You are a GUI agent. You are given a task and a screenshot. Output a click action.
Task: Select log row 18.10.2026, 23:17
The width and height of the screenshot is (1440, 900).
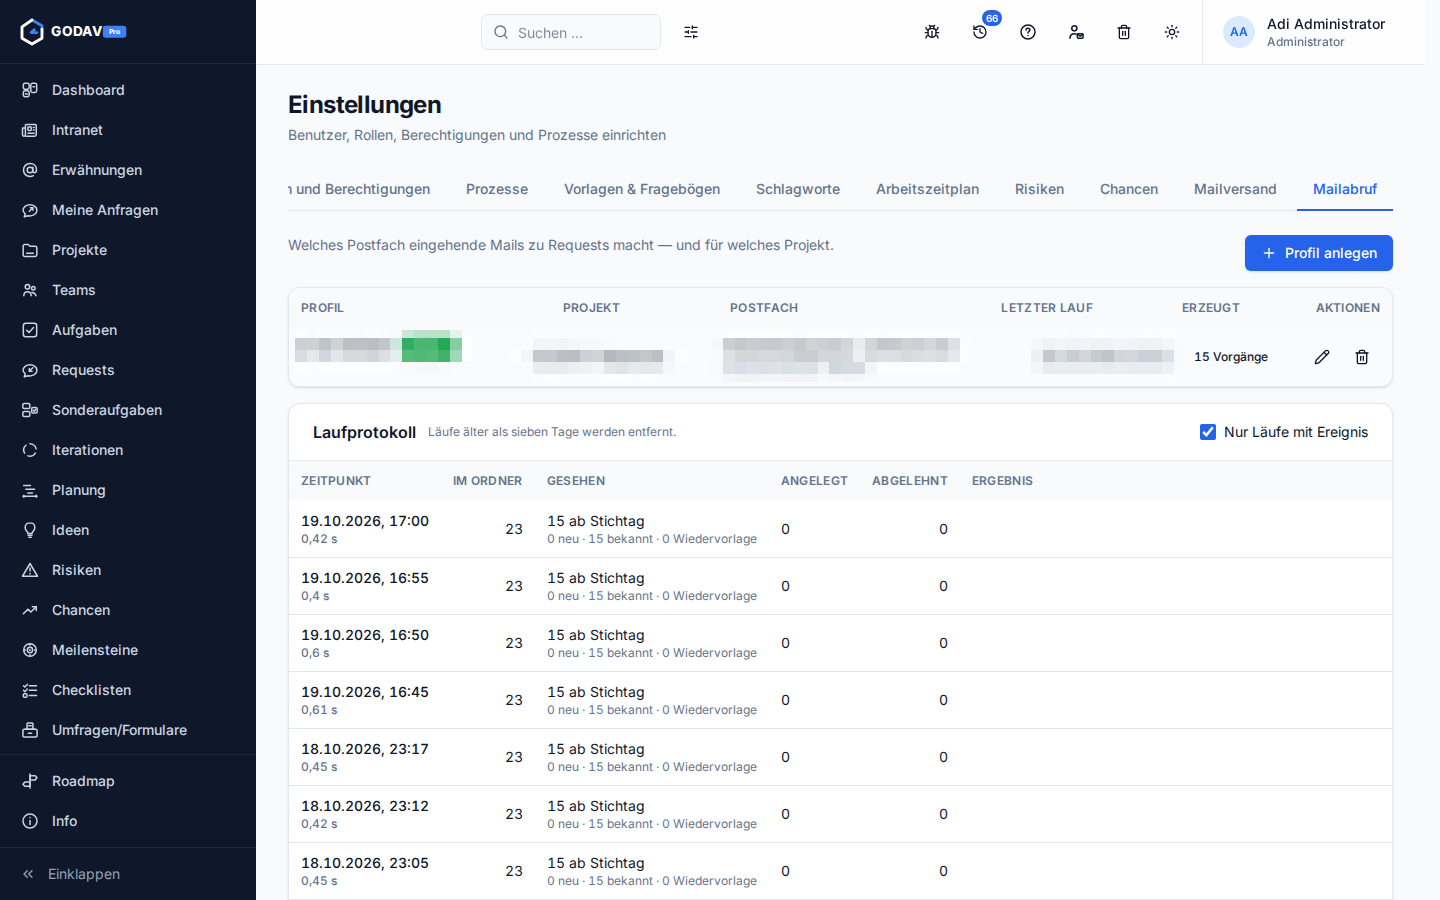pos(840,757)
